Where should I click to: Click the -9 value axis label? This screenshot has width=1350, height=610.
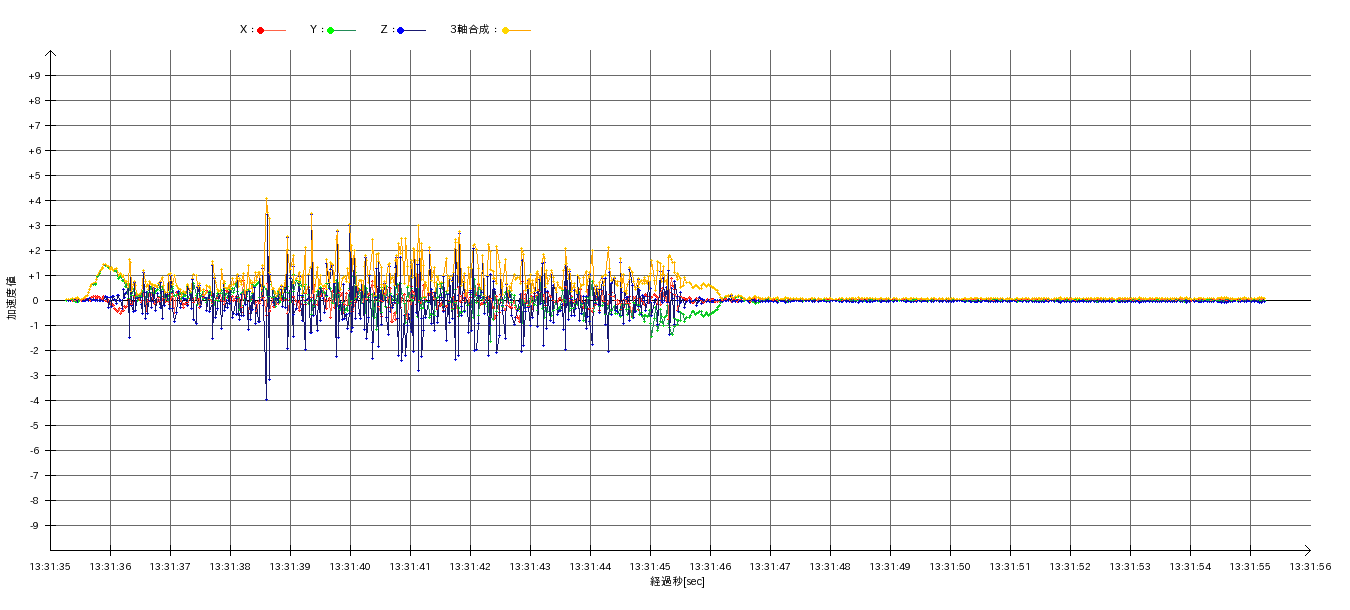[x=35, y=526]
